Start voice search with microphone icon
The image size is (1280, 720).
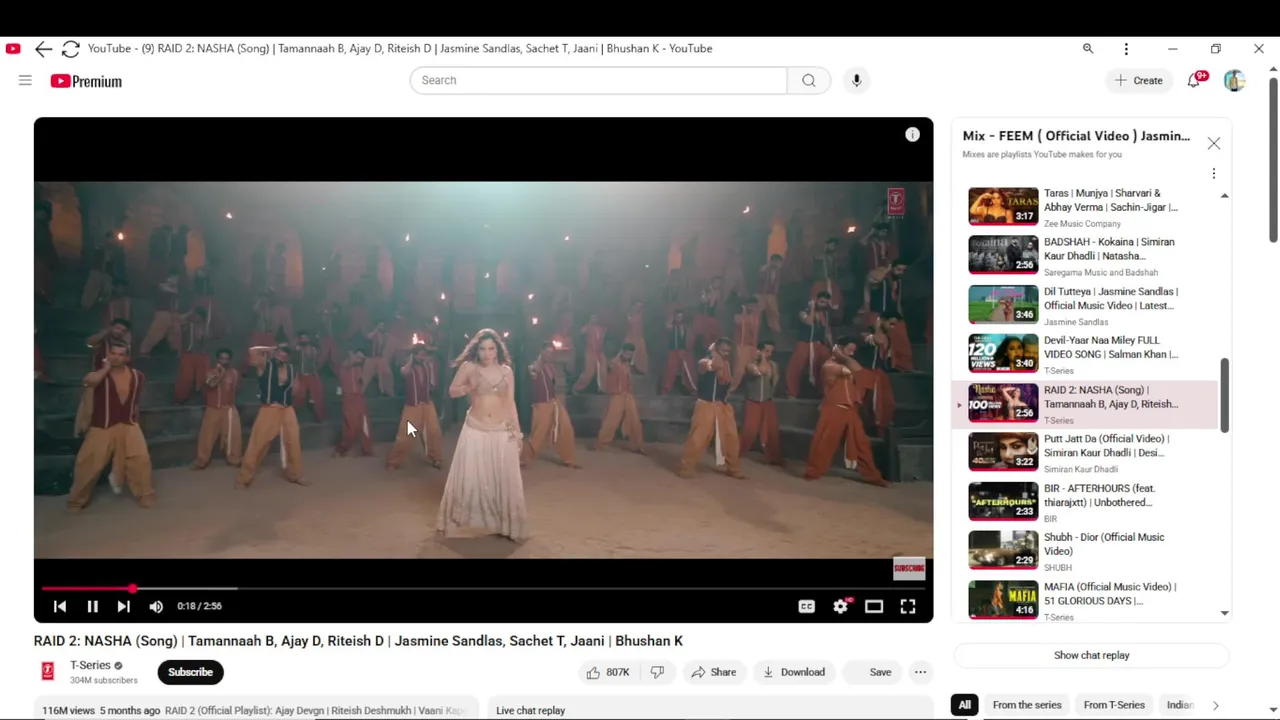pyautogui.click(x=856, y=80)
